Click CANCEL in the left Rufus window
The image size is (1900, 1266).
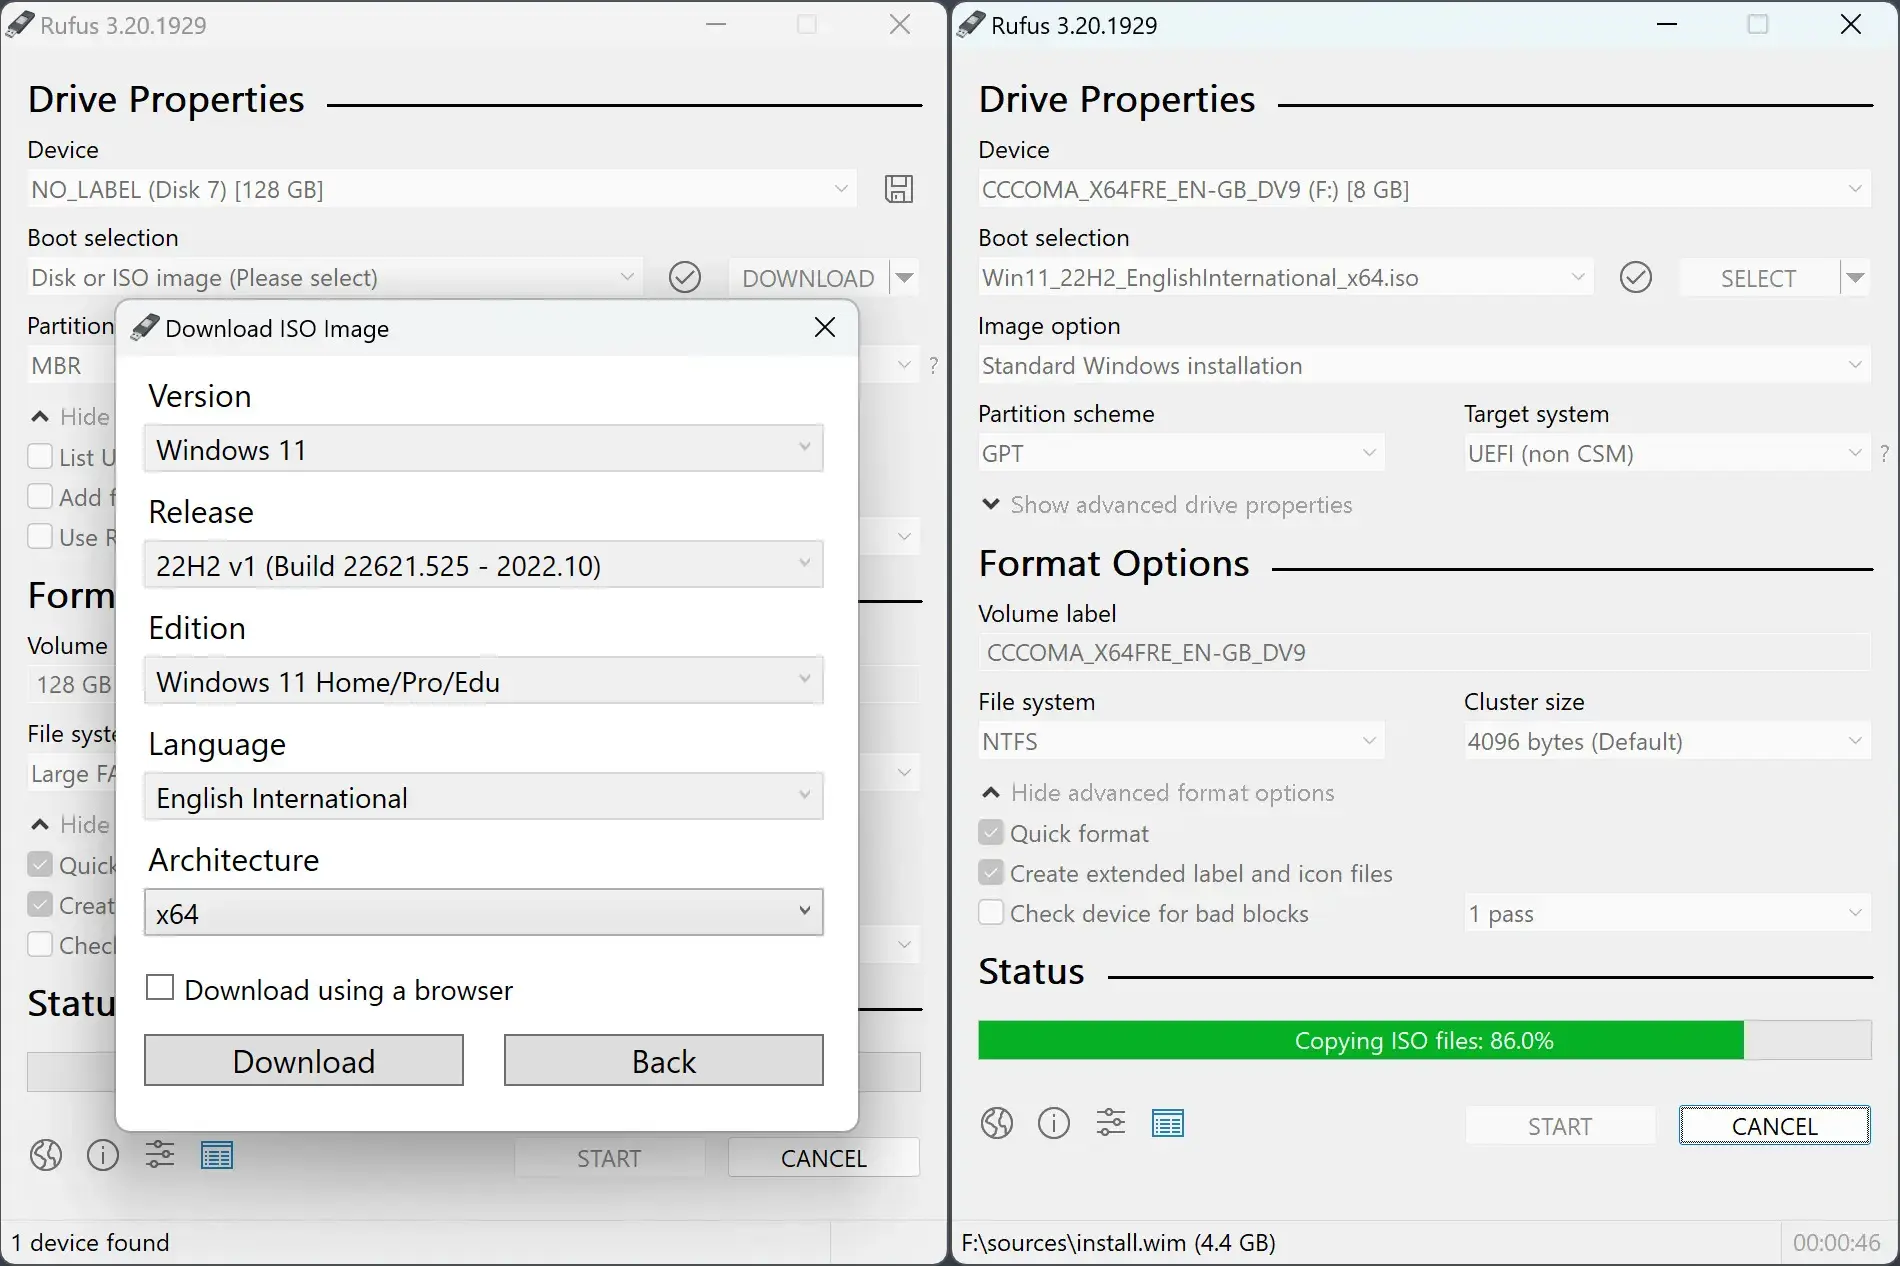824,1158
